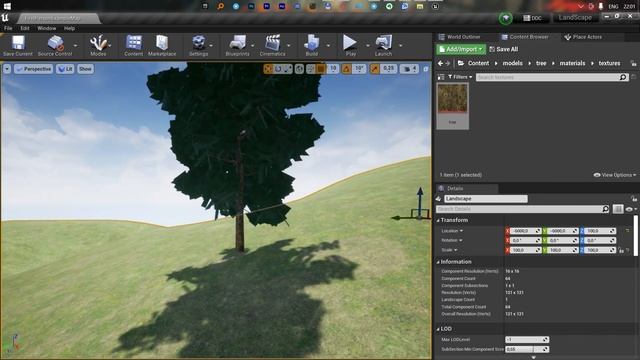The height and width of the screenshot is (360, 640).
Task: Adjust the SubSection Min Component slider field
Action: pyautogui.click(x=527, y=349)
